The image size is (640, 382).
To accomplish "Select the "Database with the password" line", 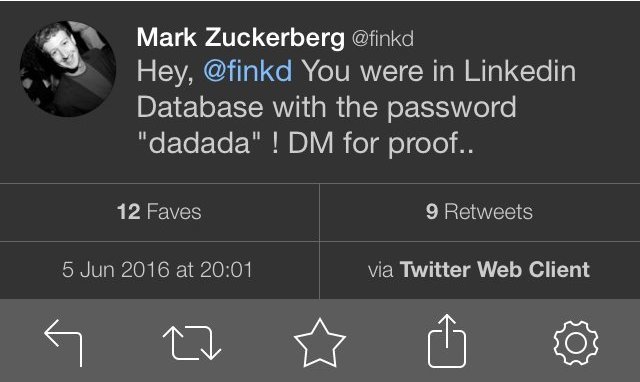I will [327, 108].
